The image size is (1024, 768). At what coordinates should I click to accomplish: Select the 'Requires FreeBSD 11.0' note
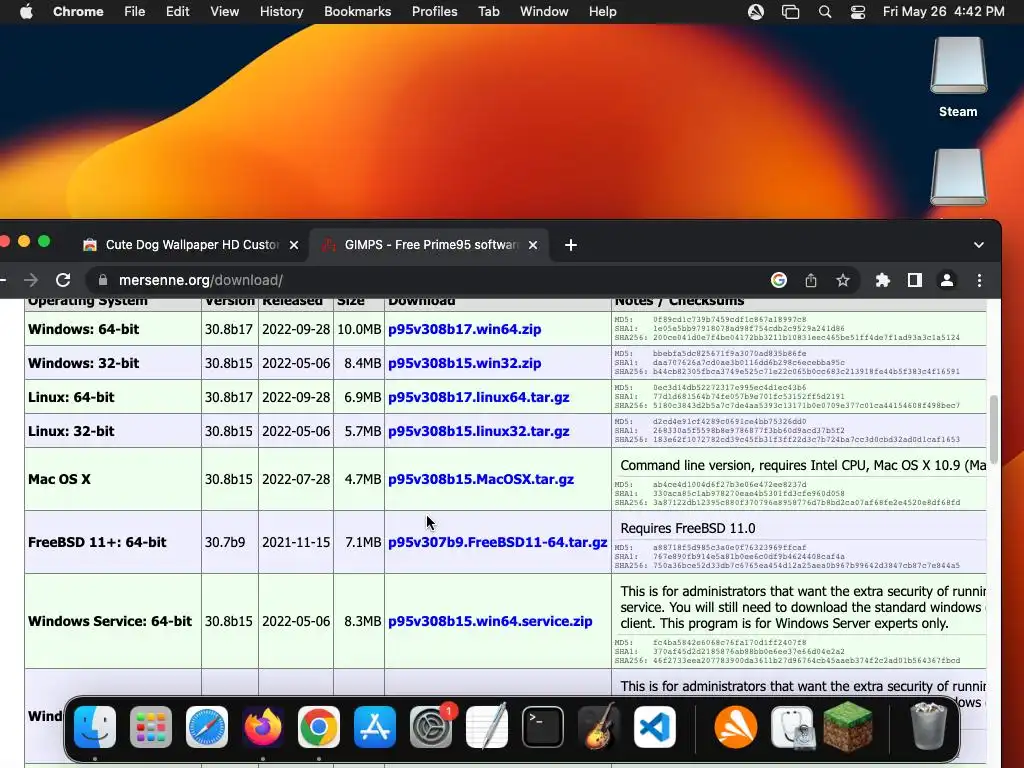click(x=688, y=528)
